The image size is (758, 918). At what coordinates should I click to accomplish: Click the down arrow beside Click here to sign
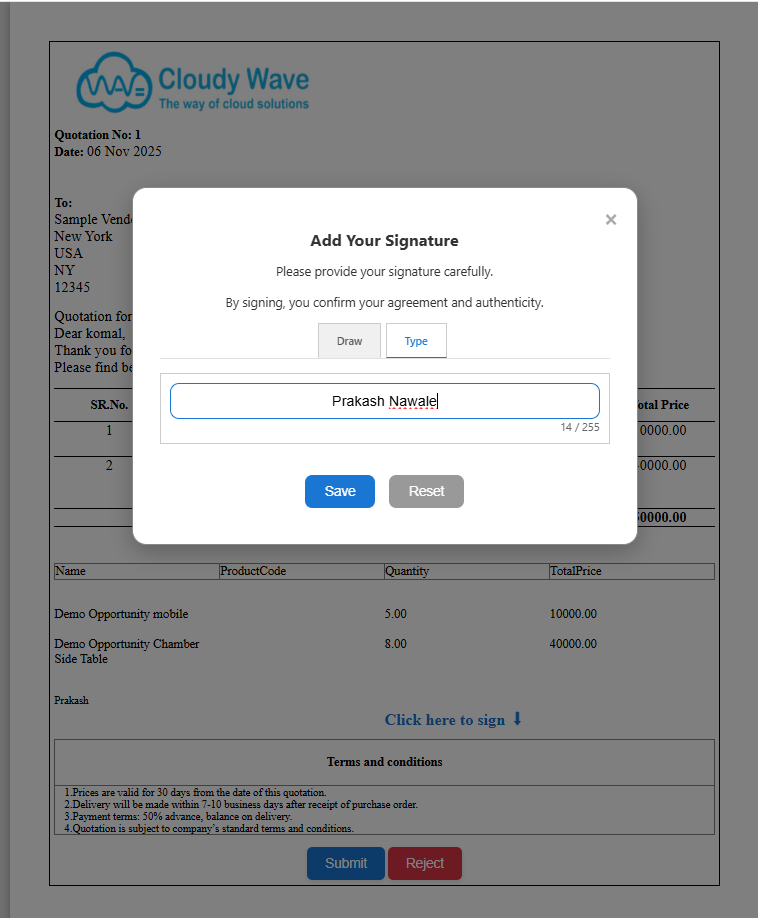point(517,719)
